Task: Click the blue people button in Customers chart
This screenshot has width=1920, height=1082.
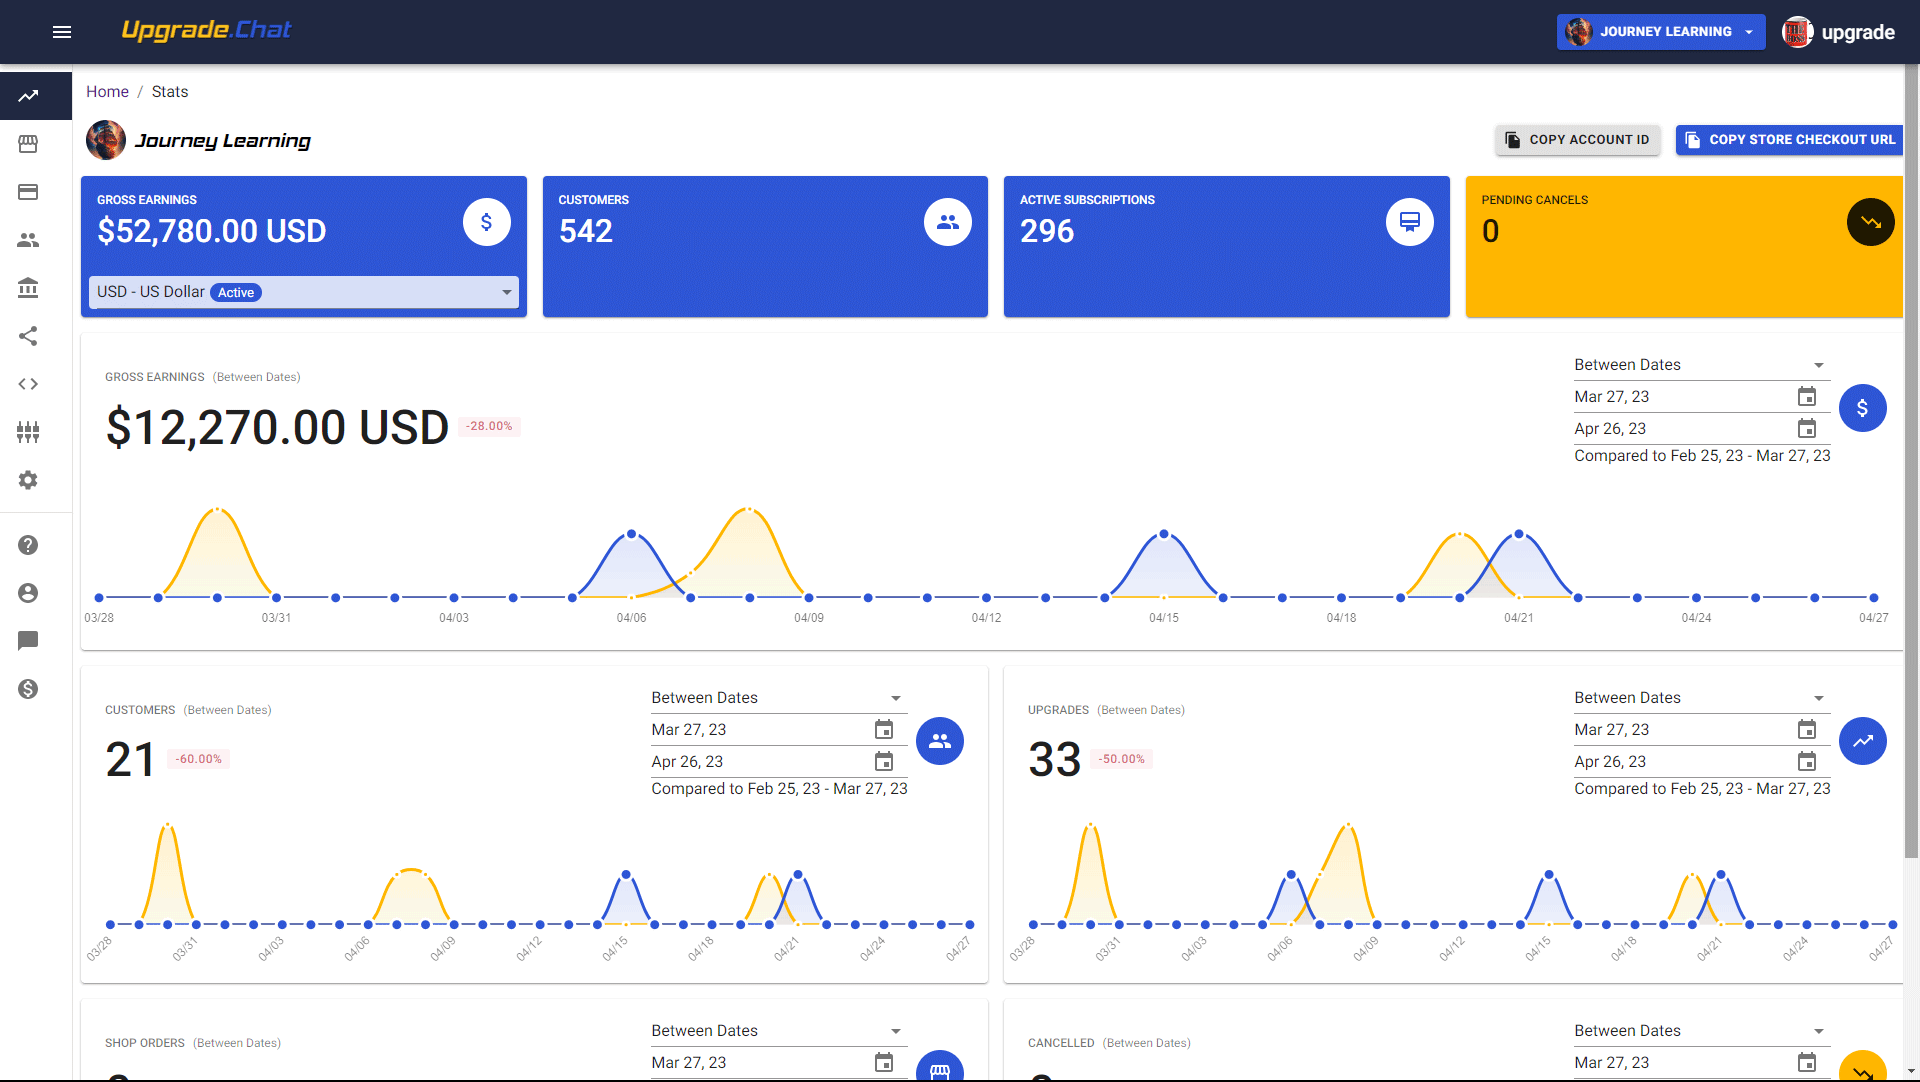Action: pos(940,741)
